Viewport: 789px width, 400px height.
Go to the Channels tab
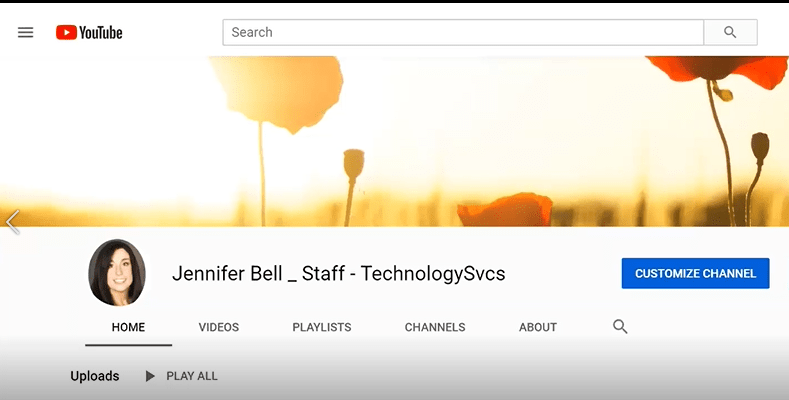coord(434,327)
